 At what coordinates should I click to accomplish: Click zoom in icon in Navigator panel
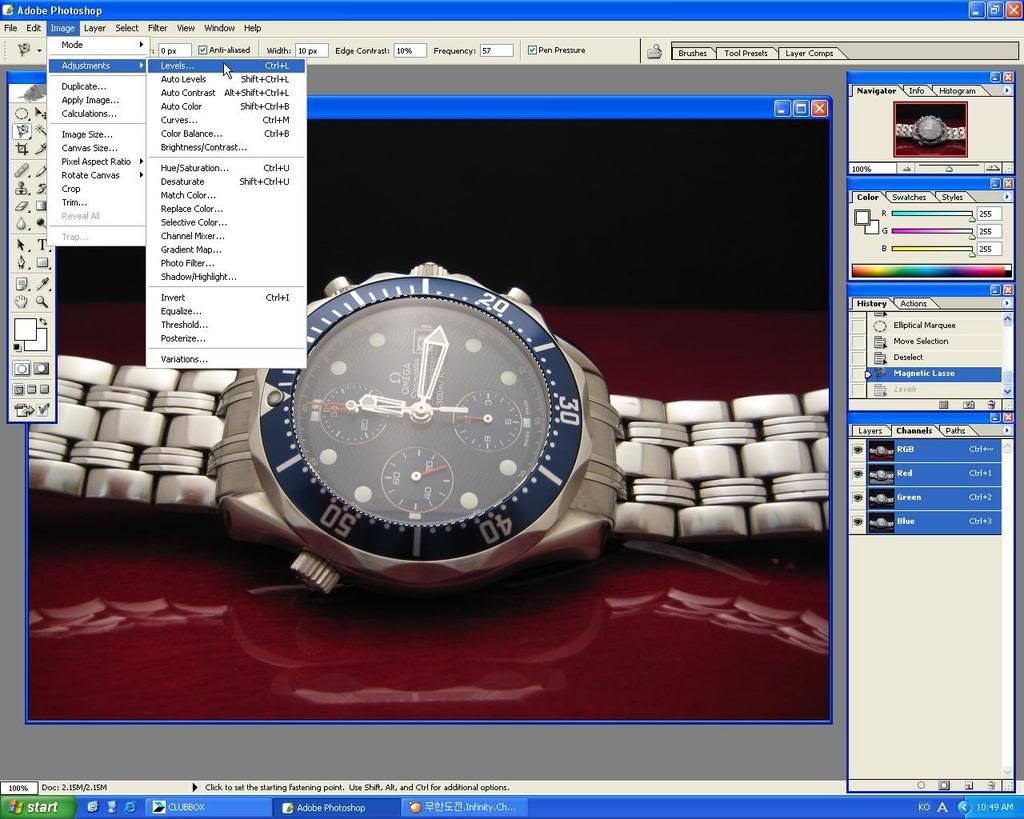(x=993, y=169)
